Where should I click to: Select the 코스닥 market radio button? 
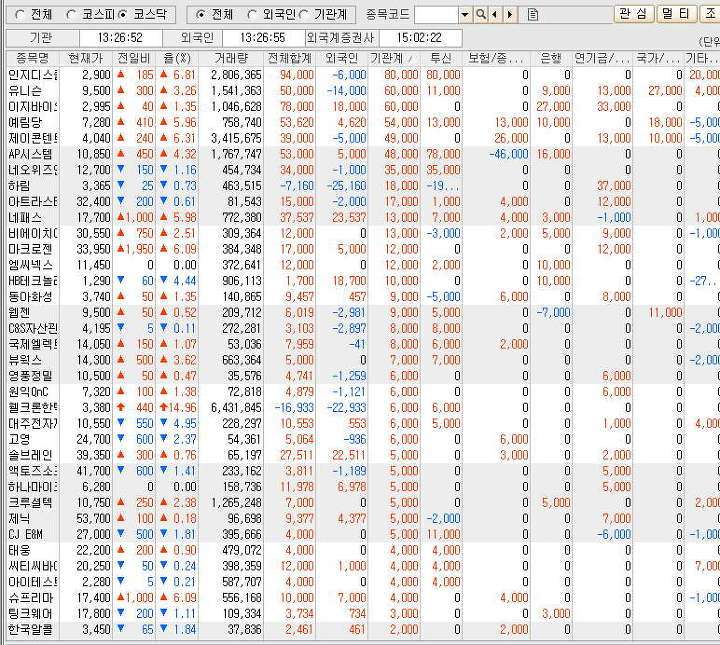tap(122, 15)
